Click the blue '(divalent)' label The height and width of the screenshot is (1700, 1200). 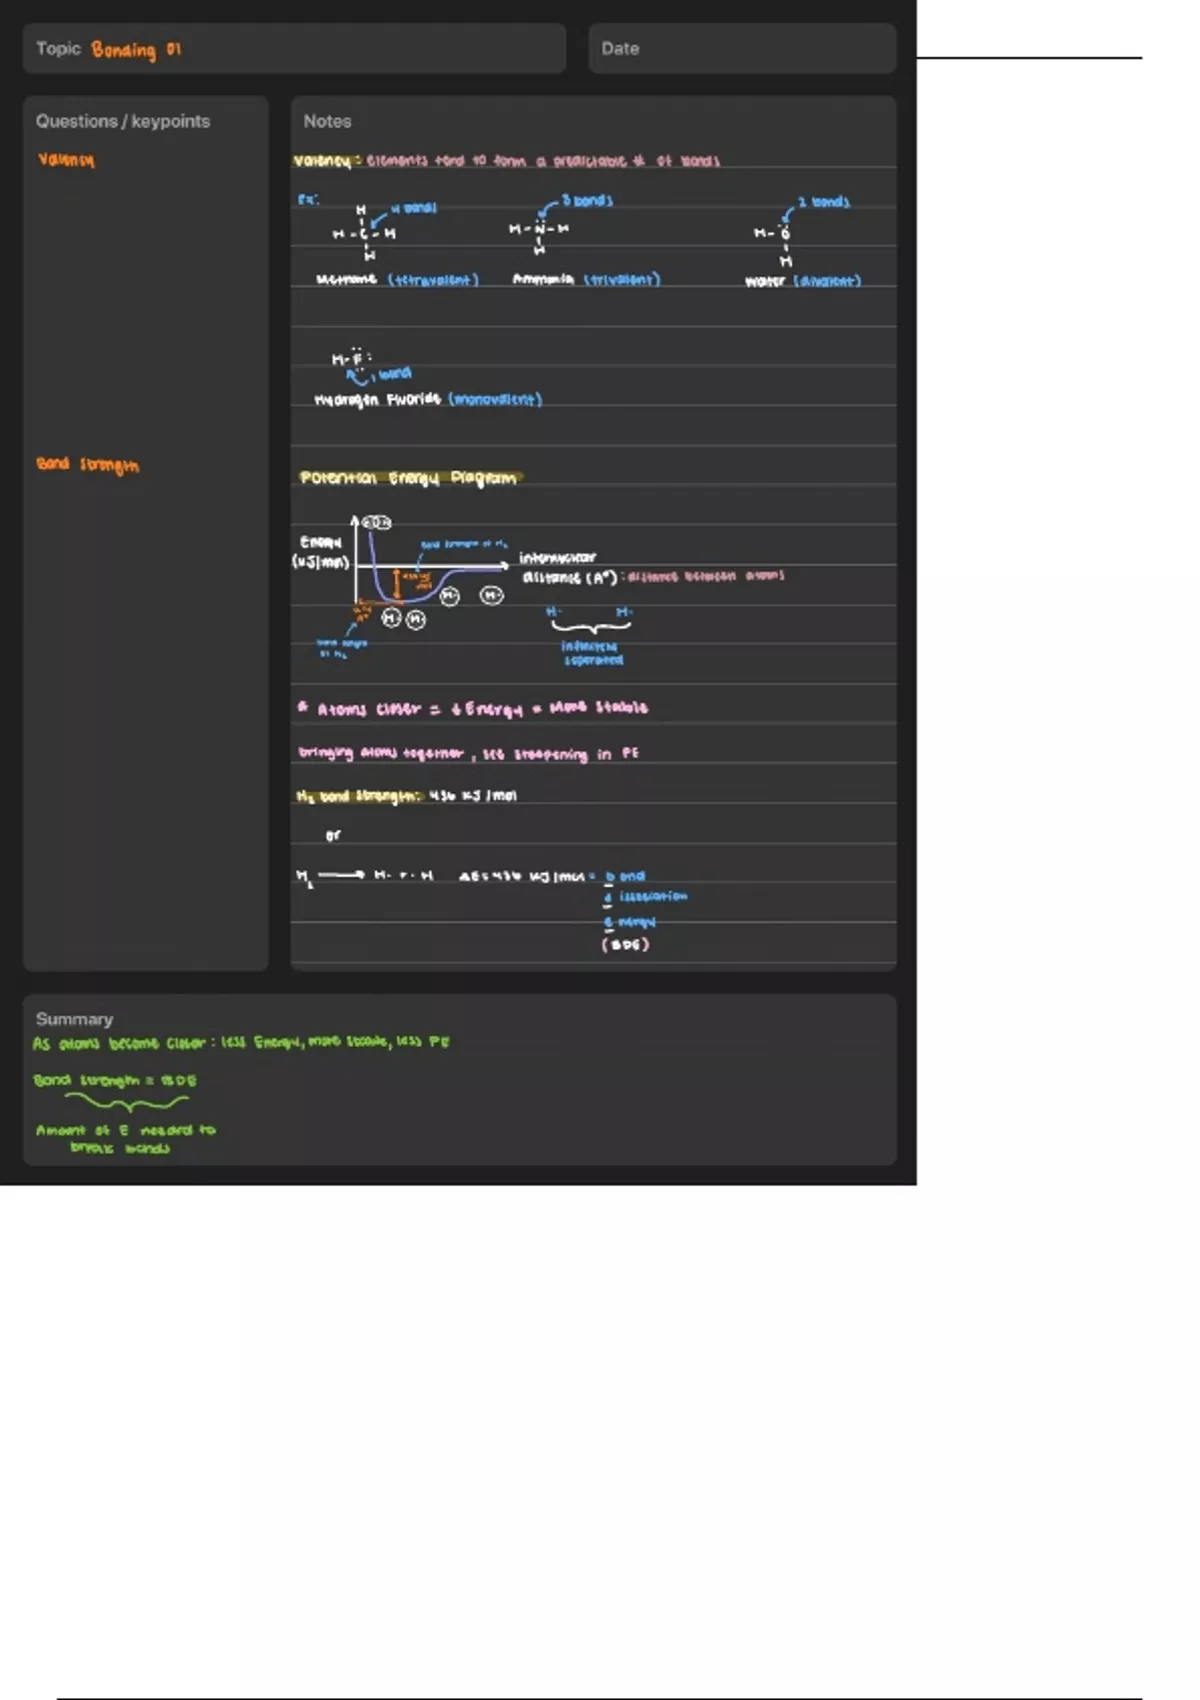click(x=828, y=282)
